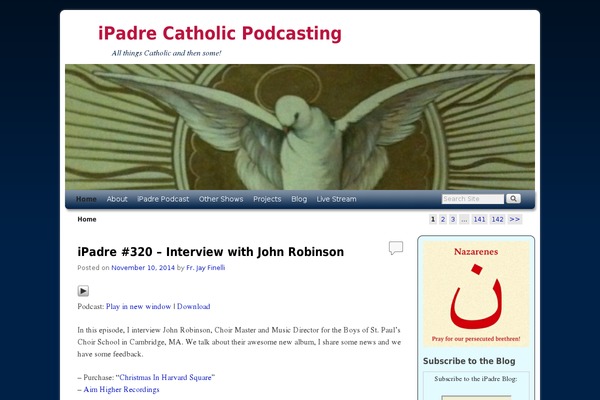Go to pagination page 2

pos(443,219)
